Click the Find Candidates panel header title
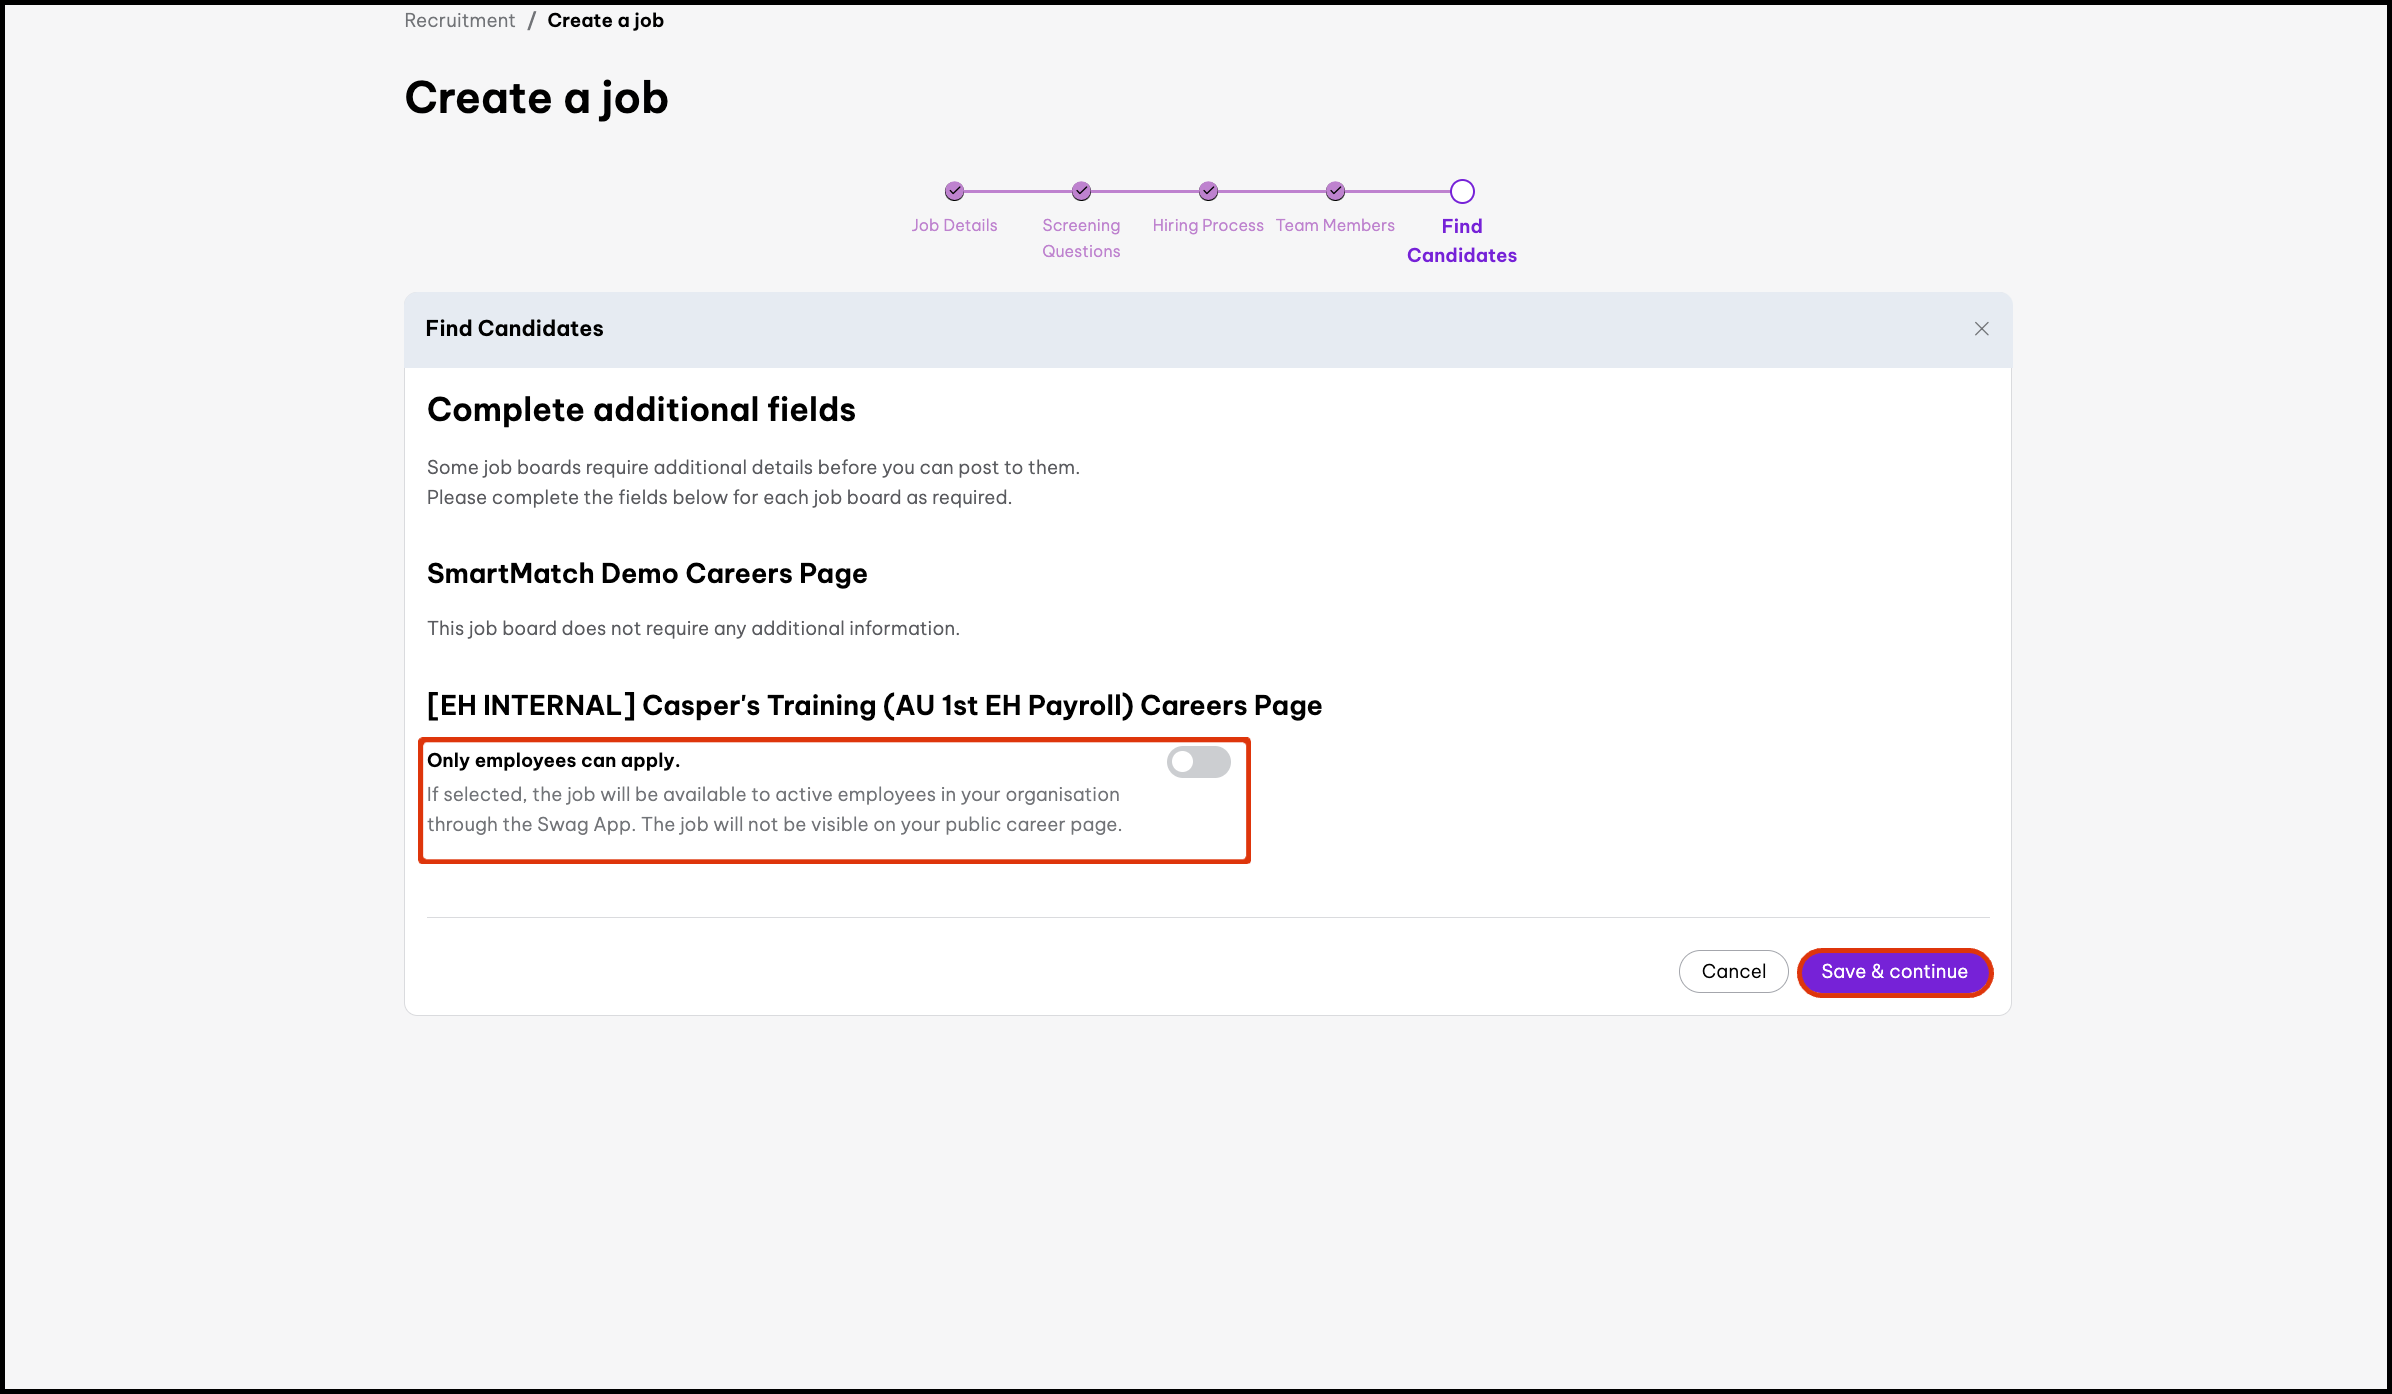 pos(514,329)
